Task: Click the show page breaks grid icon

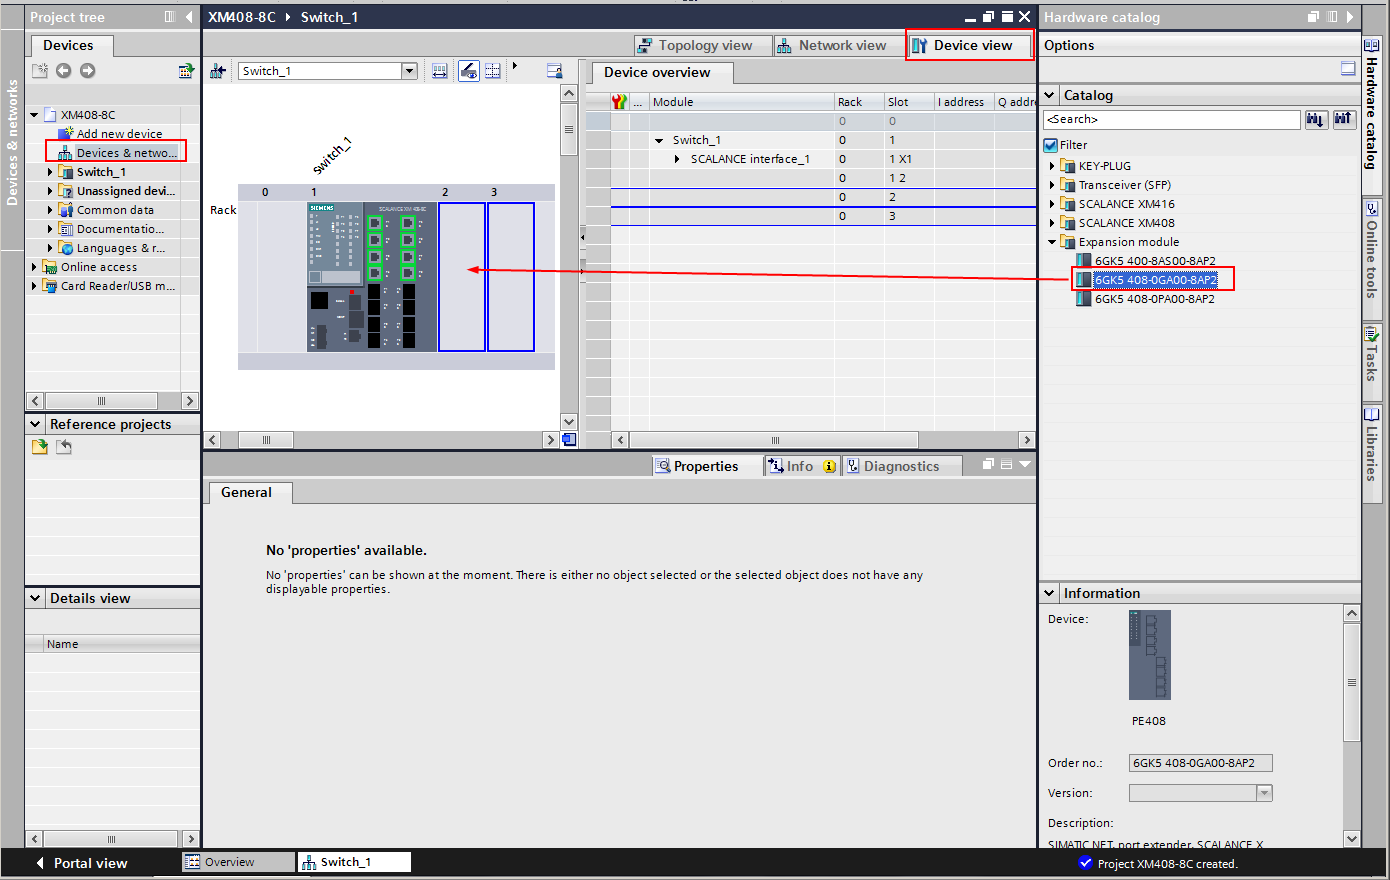Action: click(x=493, y=71)
